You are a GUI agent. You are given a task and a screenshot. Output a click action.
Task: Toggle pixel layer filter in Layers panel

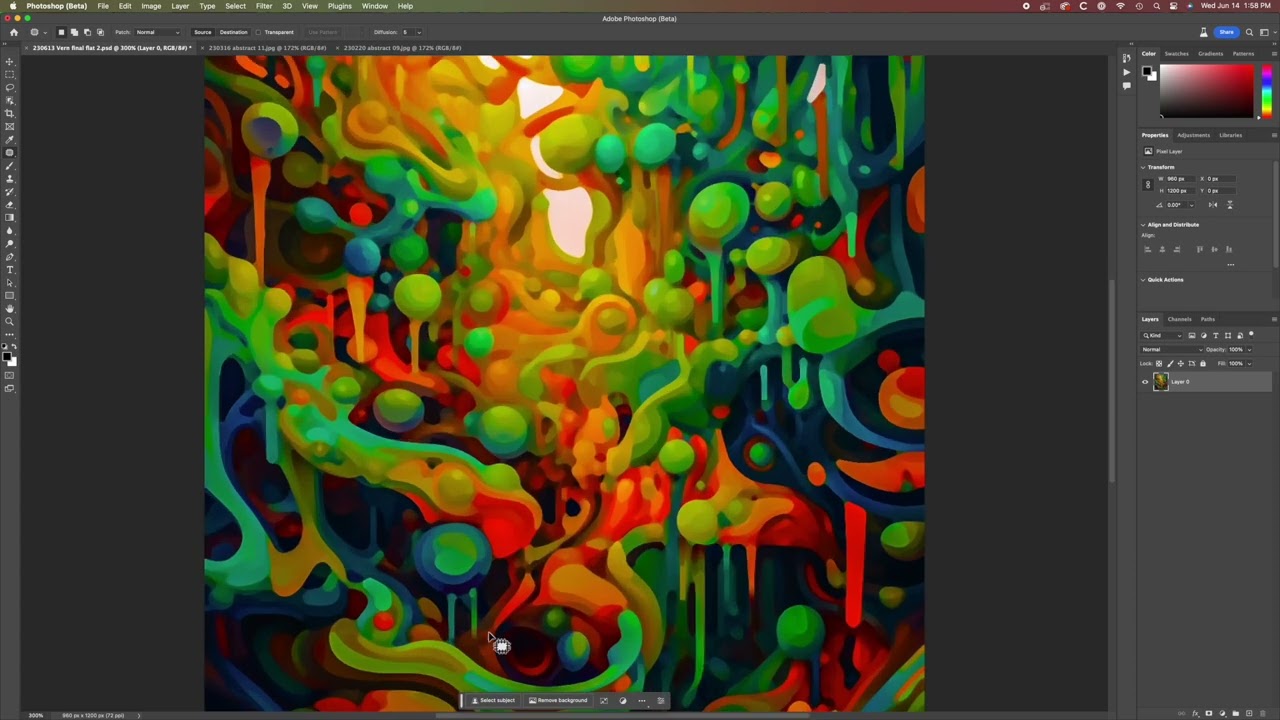point(1192,335)
